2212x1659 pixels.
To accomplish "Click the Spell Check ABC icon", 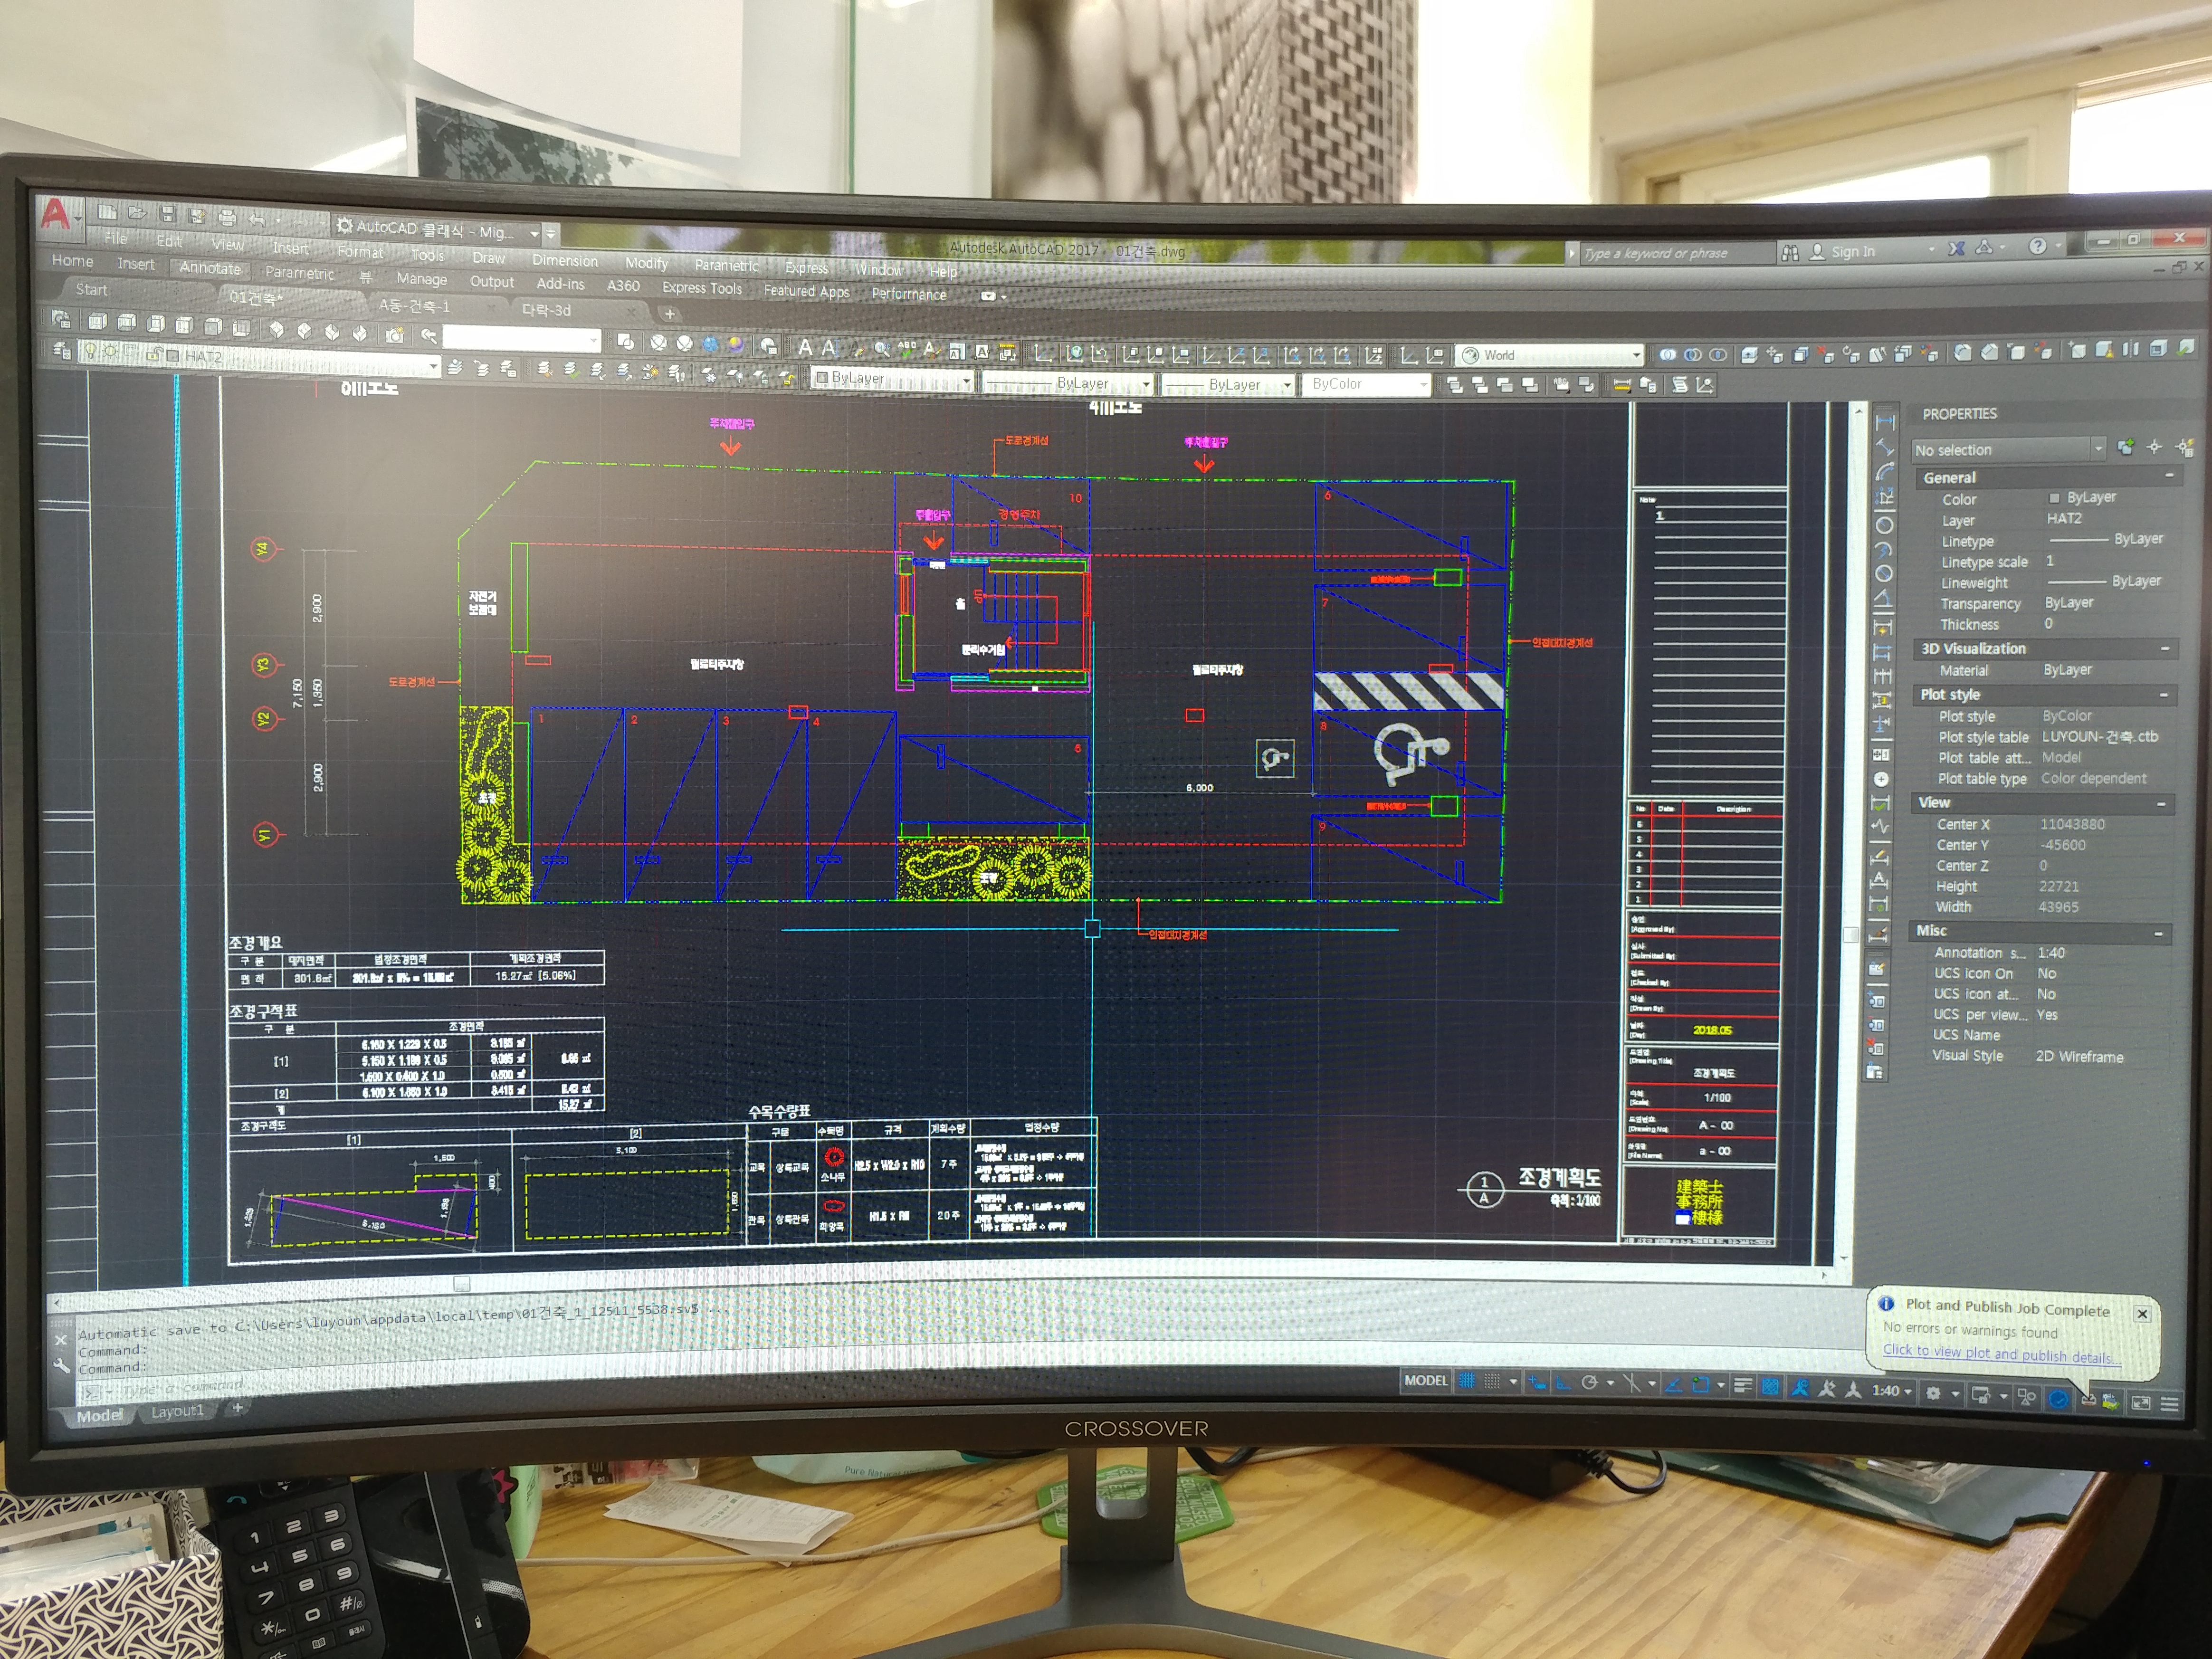I will point(906,349).
